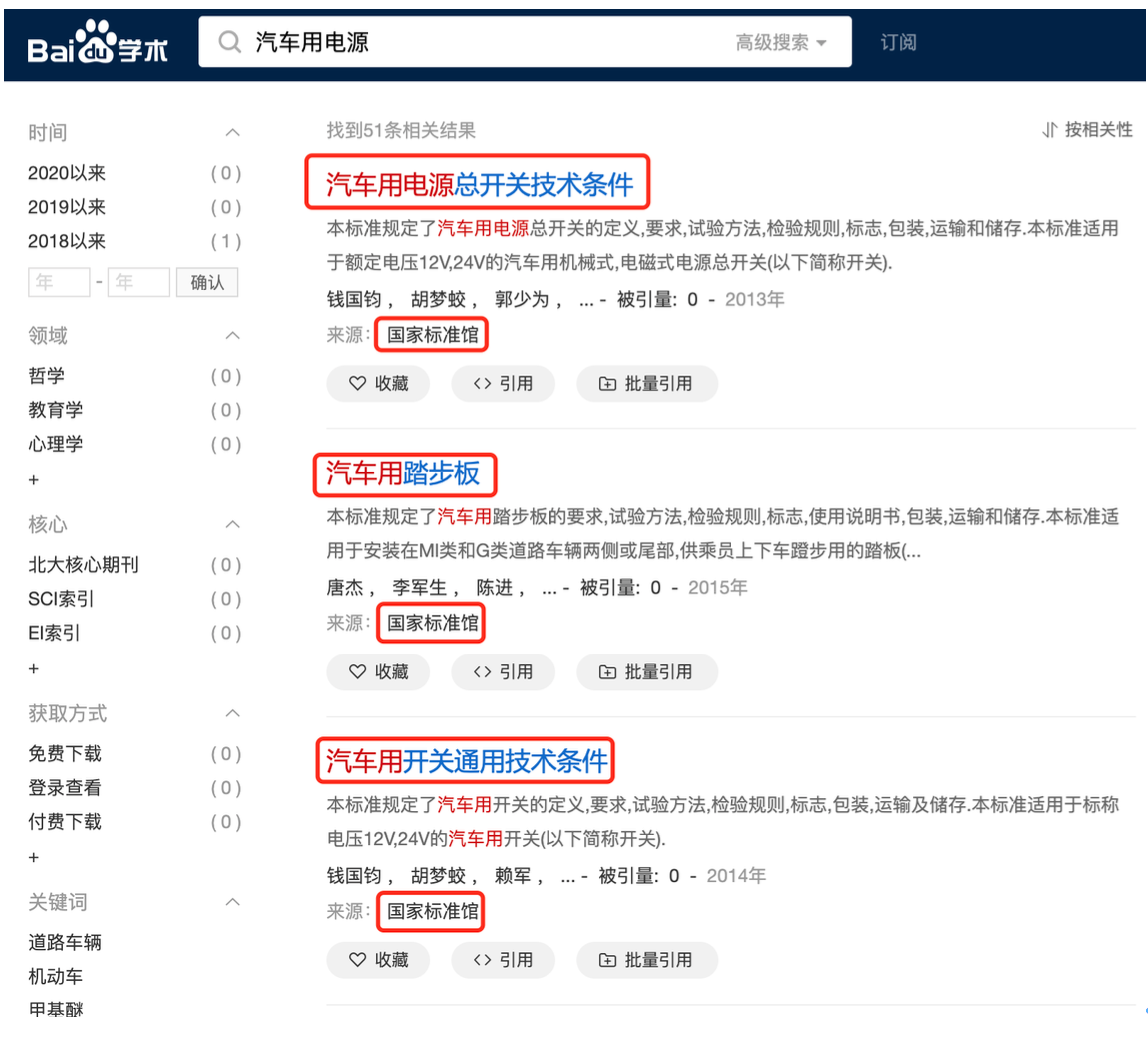Viewport: 1148px width, 1048px height.
Task: Select 心理学 field filter
Action: pos(56,444)
